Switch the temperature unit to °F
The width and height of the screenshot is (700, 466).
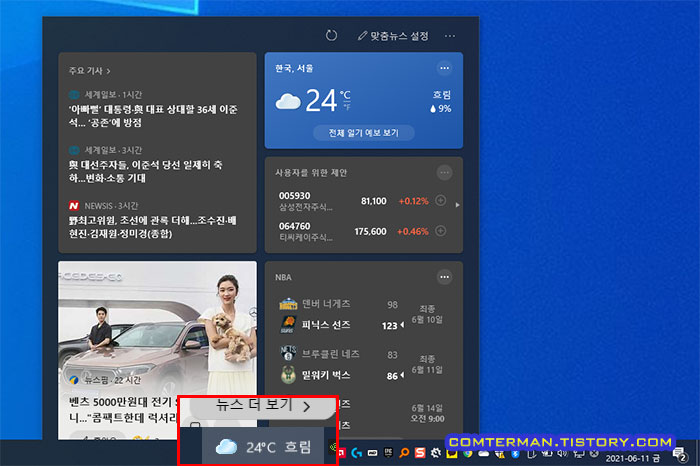[x=346, y=106]
